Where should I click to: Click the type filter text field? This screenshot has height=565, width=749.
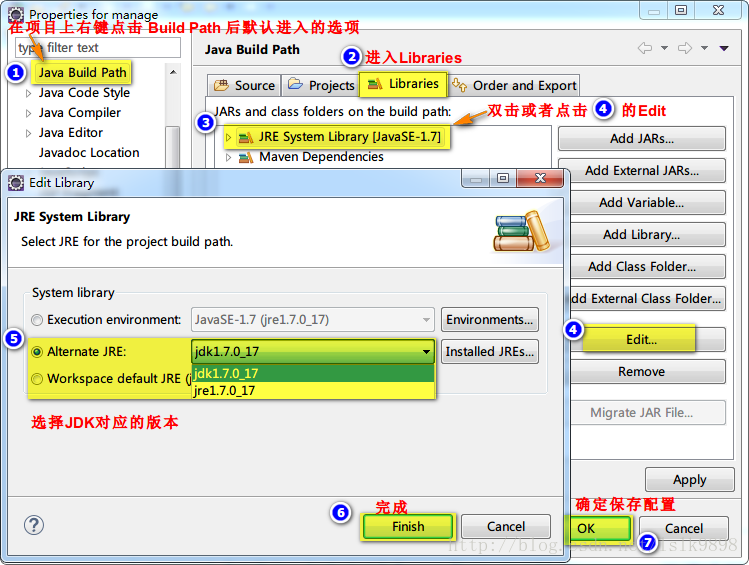tap(98, 48)
